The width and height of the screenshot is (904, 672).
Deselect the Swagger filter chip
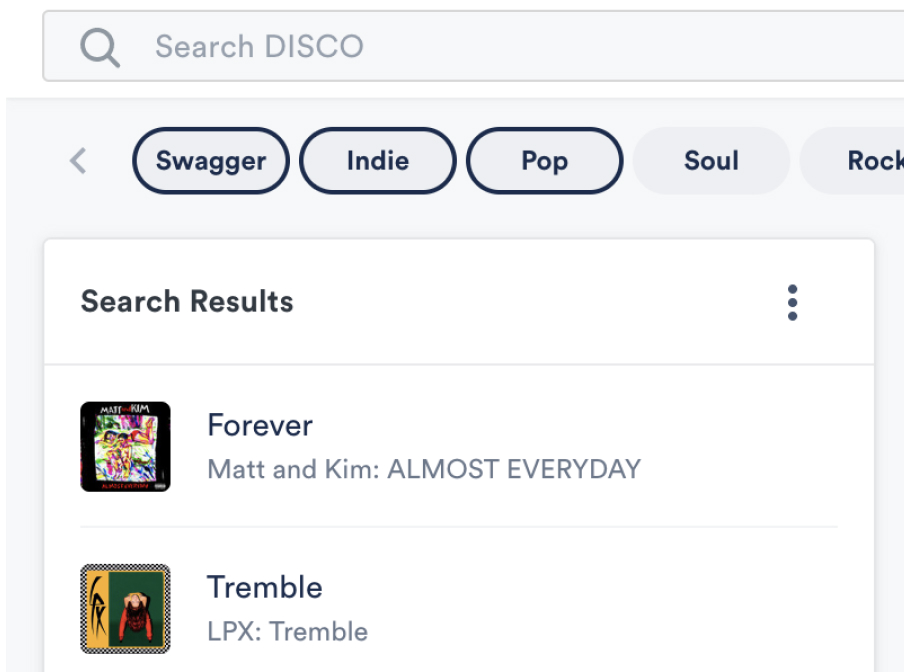click(x=211, y=161)
